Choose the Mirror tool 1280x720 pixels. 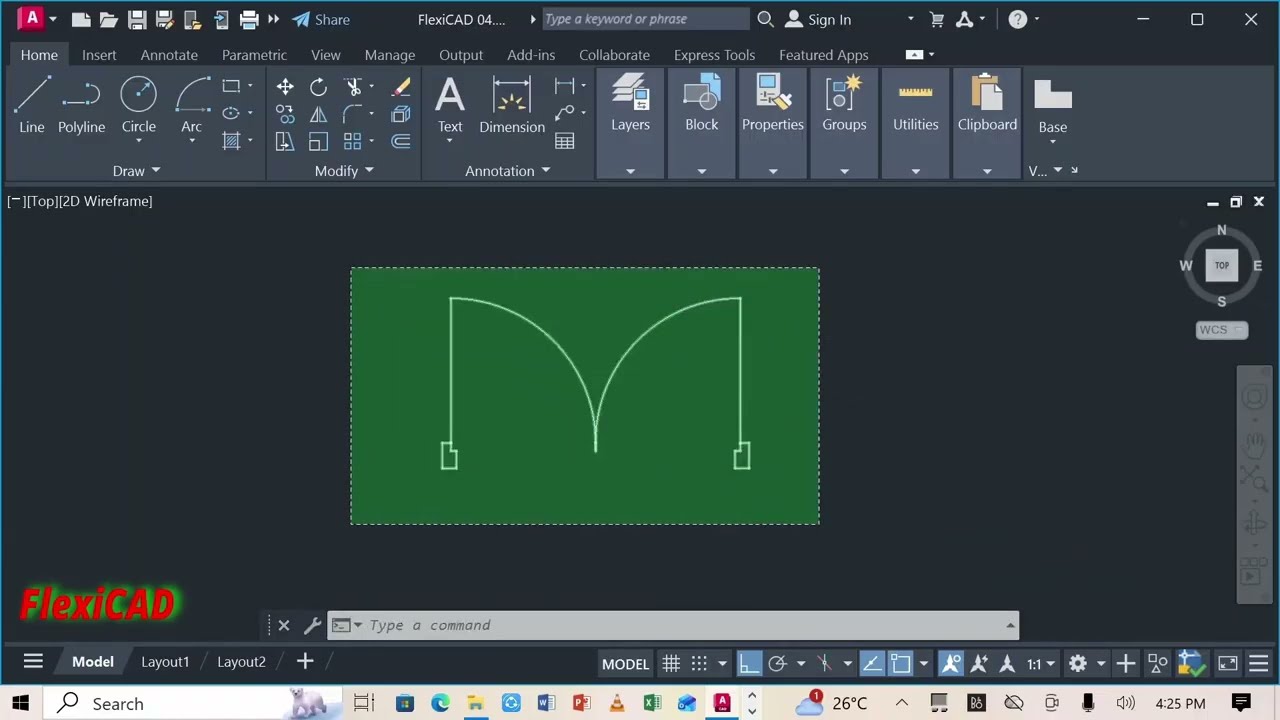click(318, 114)
